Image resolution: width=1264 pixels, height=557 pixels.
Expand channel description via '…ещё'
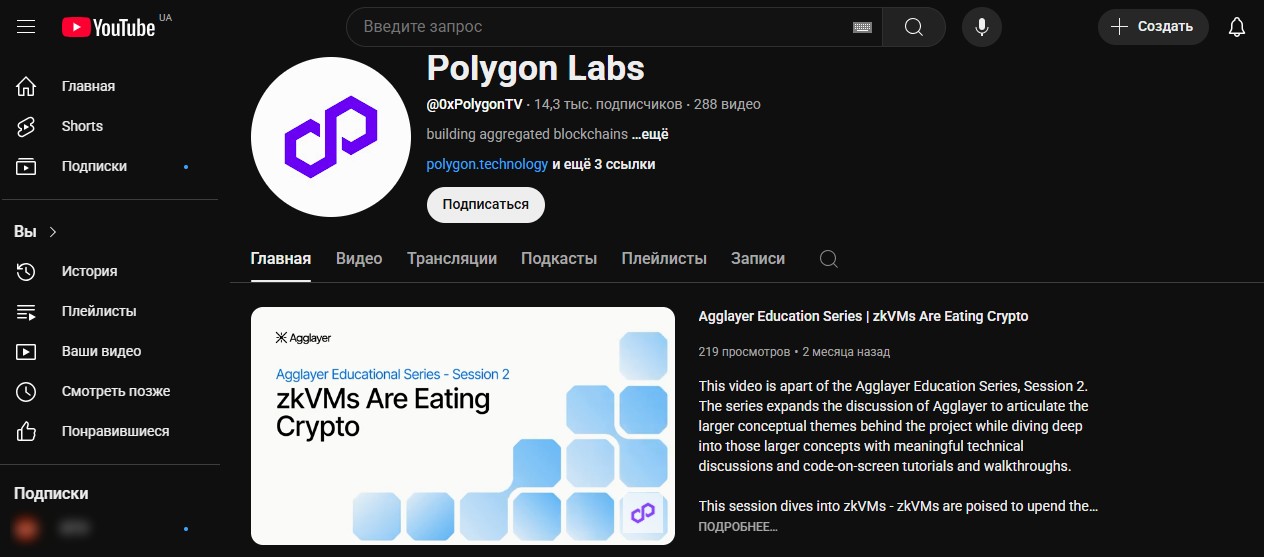(650, 134)
